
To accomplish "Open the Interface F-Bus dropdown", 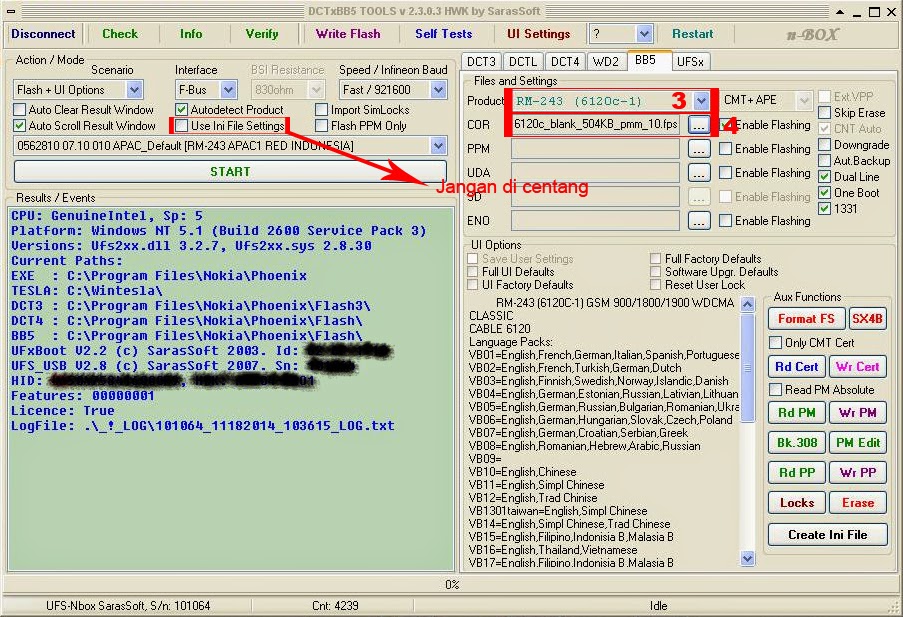I will 229,90.
